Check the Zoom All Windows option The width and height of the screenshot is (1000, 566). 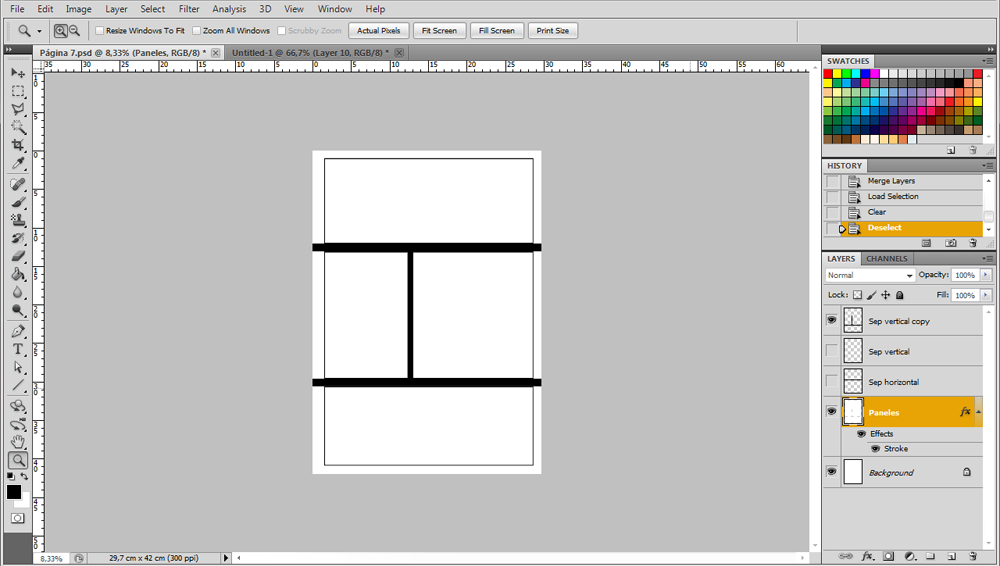click(196, 31)
